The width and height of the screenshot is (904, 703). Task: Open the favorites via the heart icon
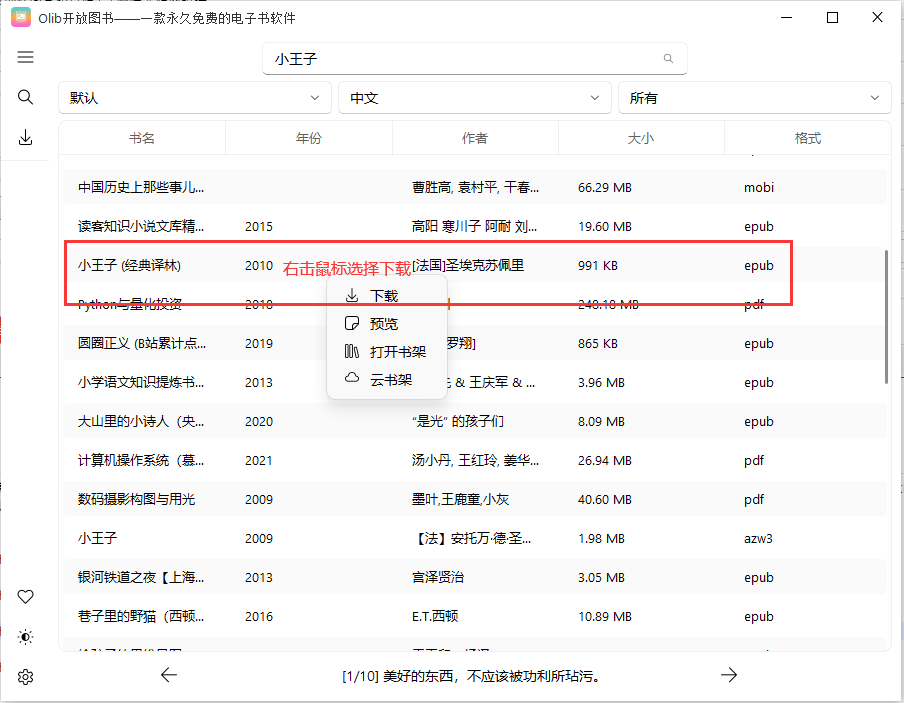25,596
